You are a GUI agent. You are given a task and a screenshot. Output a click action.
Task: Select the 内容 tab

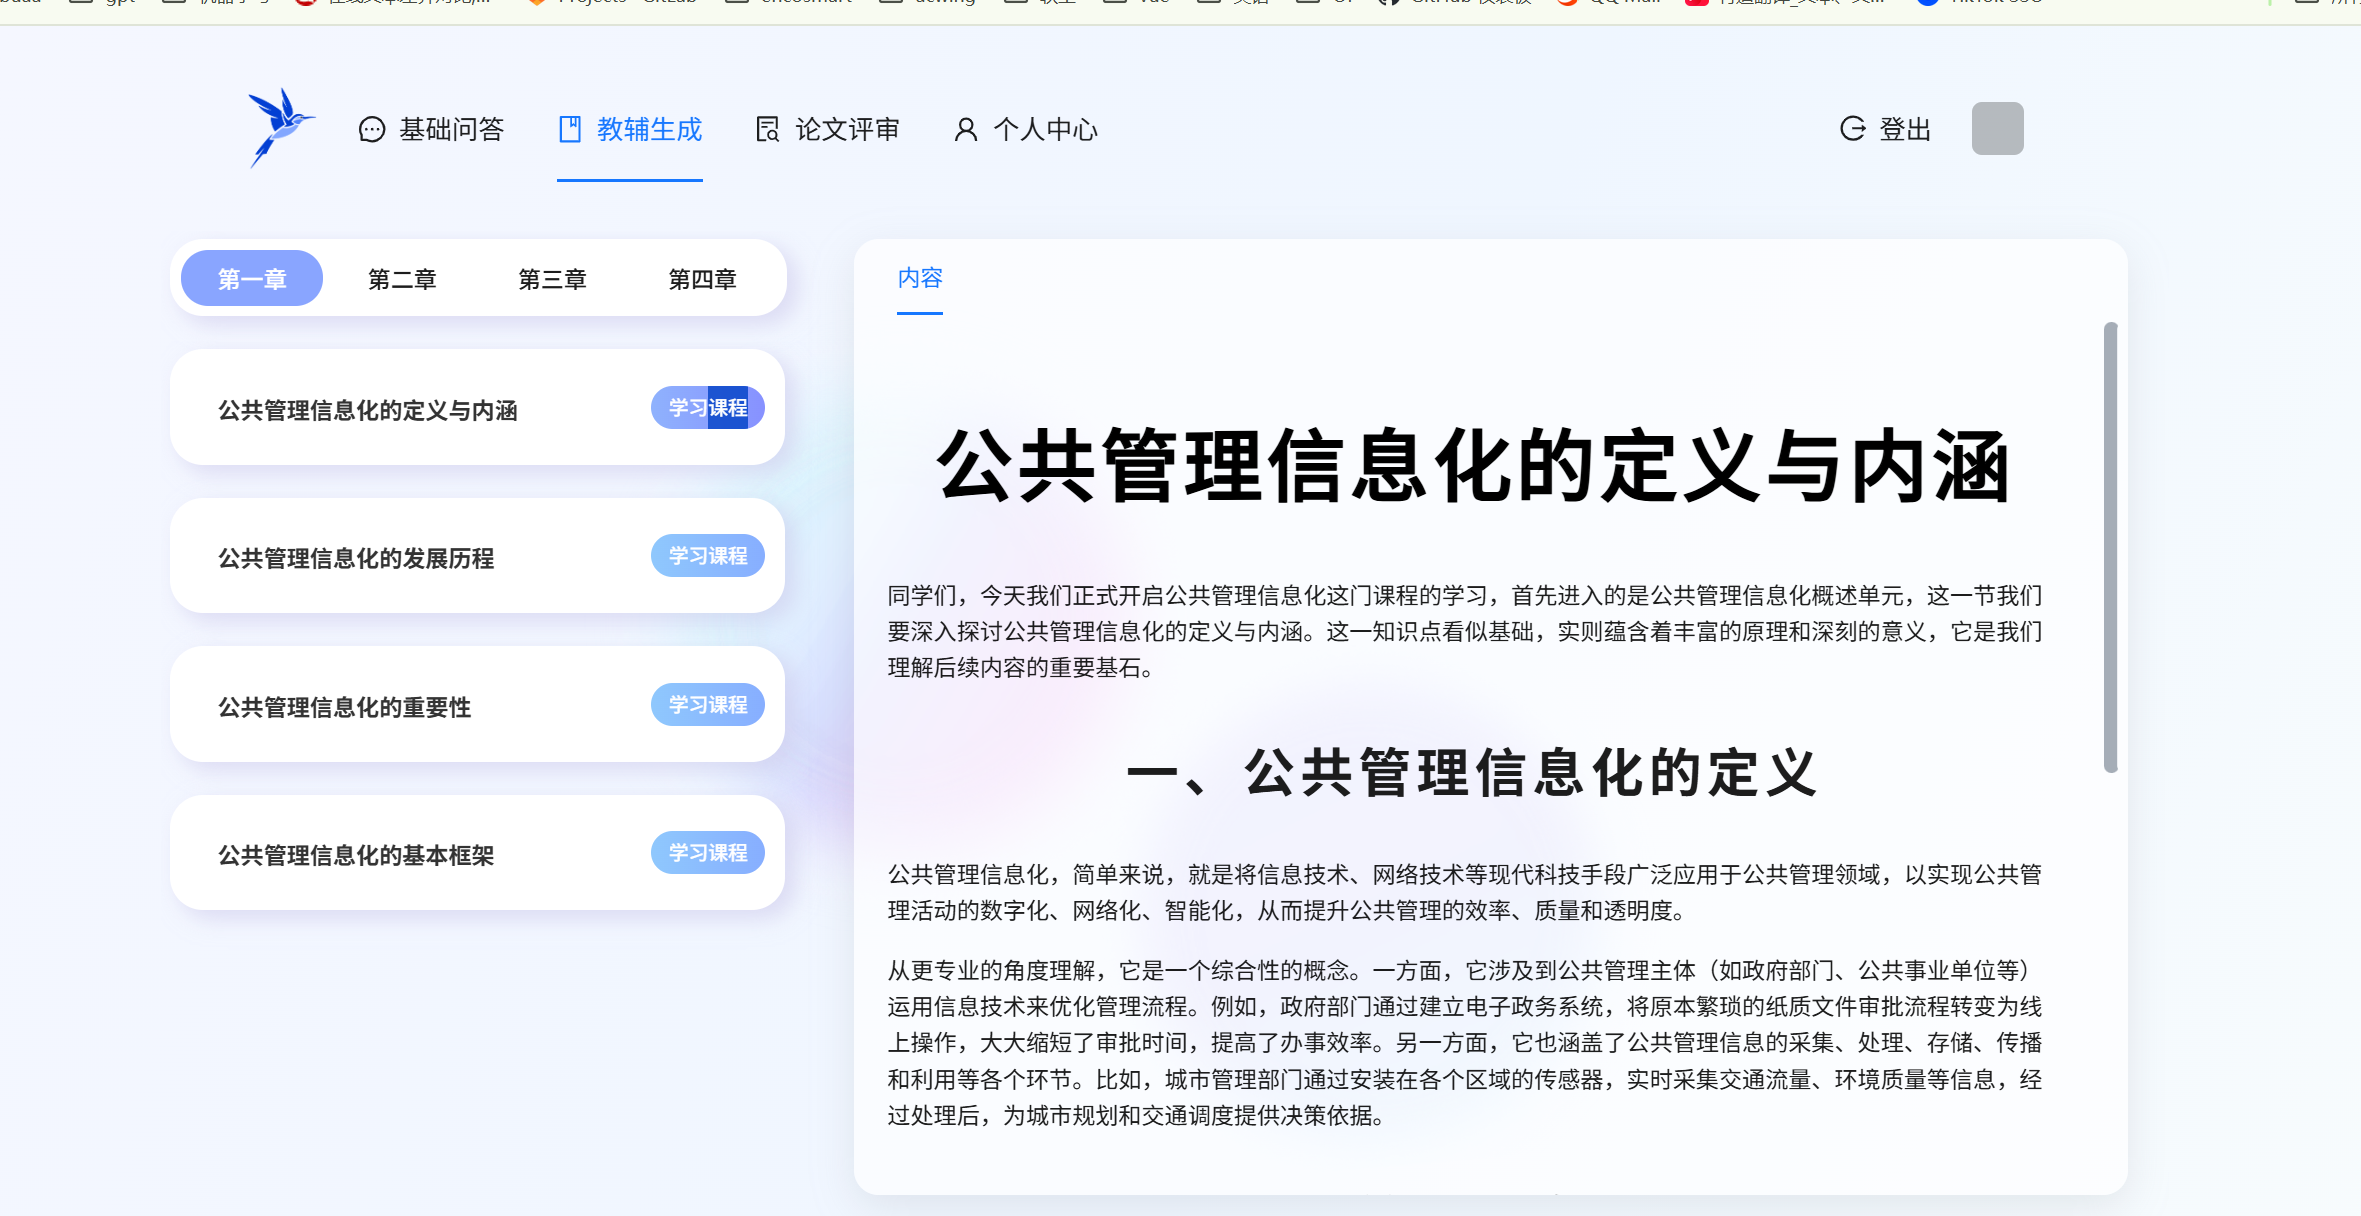pos(919,278)
